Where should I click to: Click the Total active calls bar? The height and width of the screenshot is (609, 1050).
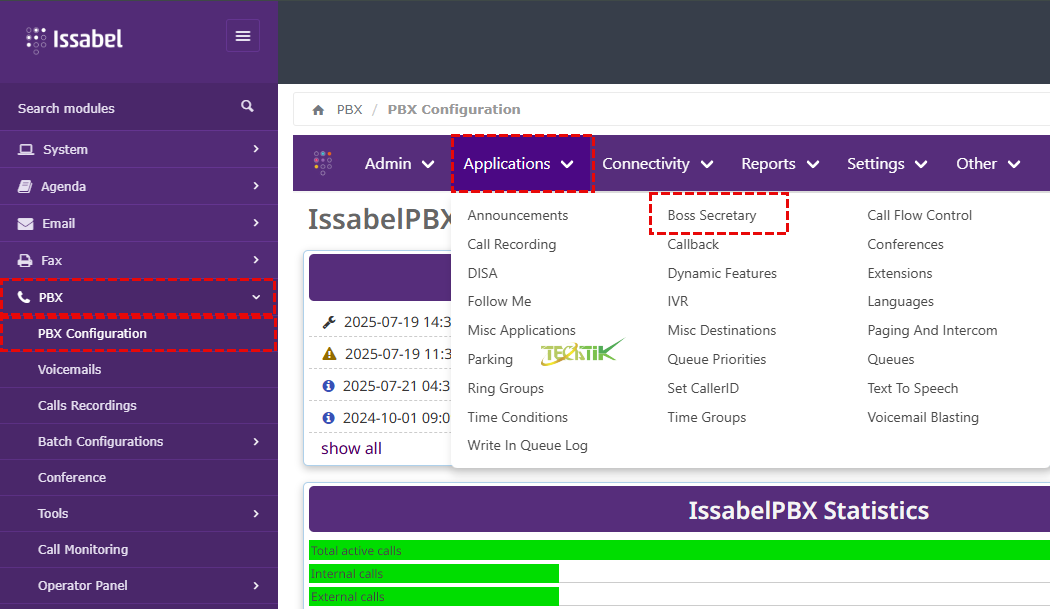pos(679,551)
